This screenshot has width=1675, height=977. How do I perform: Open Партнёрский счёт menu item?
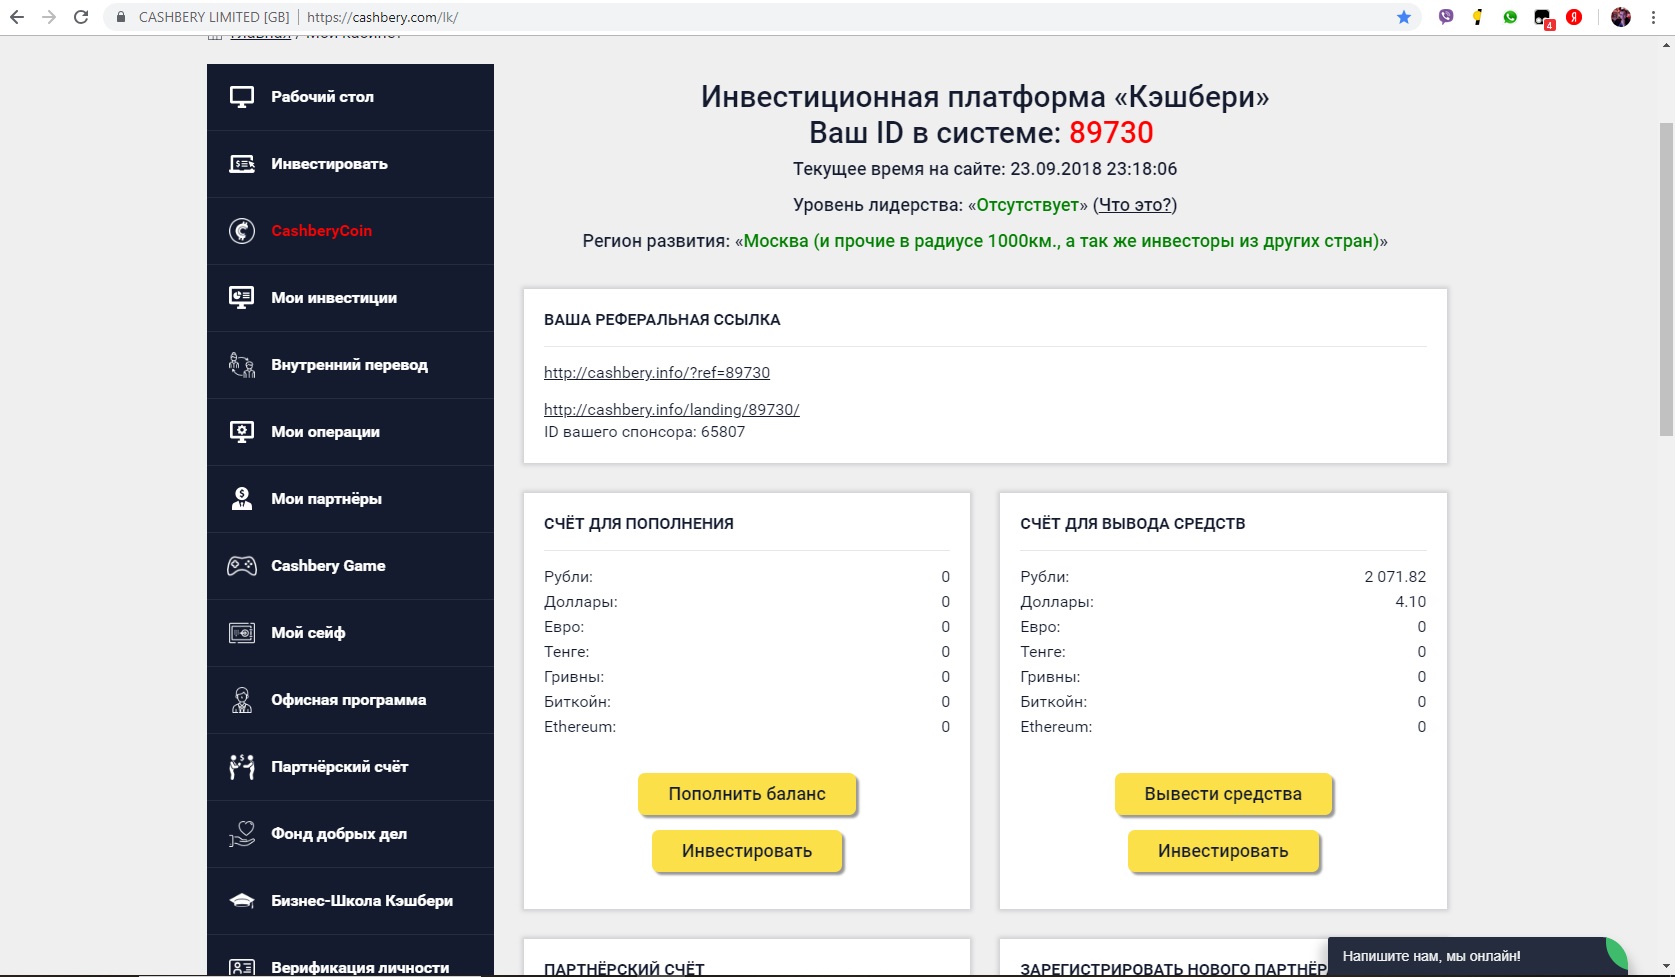[350, 767]
